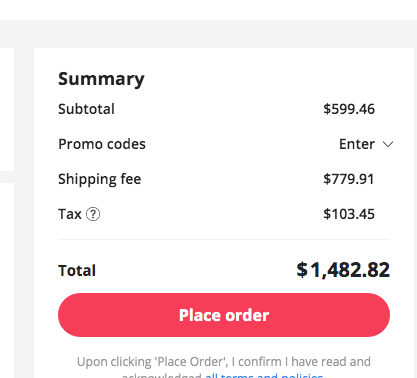Click the Tax label text
Viewport: 417px width, 378px height.
pos(70,214)
